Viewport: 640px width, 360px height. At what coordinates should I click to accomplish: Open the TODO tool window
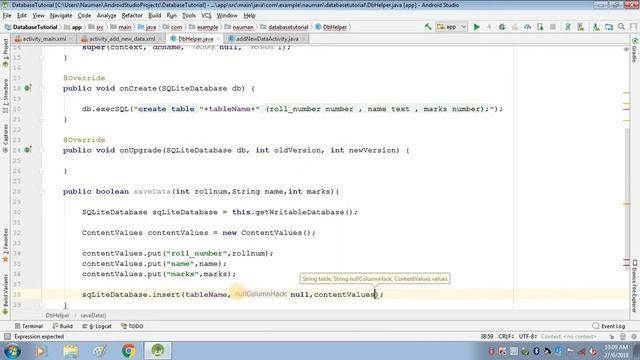(132, 326)
